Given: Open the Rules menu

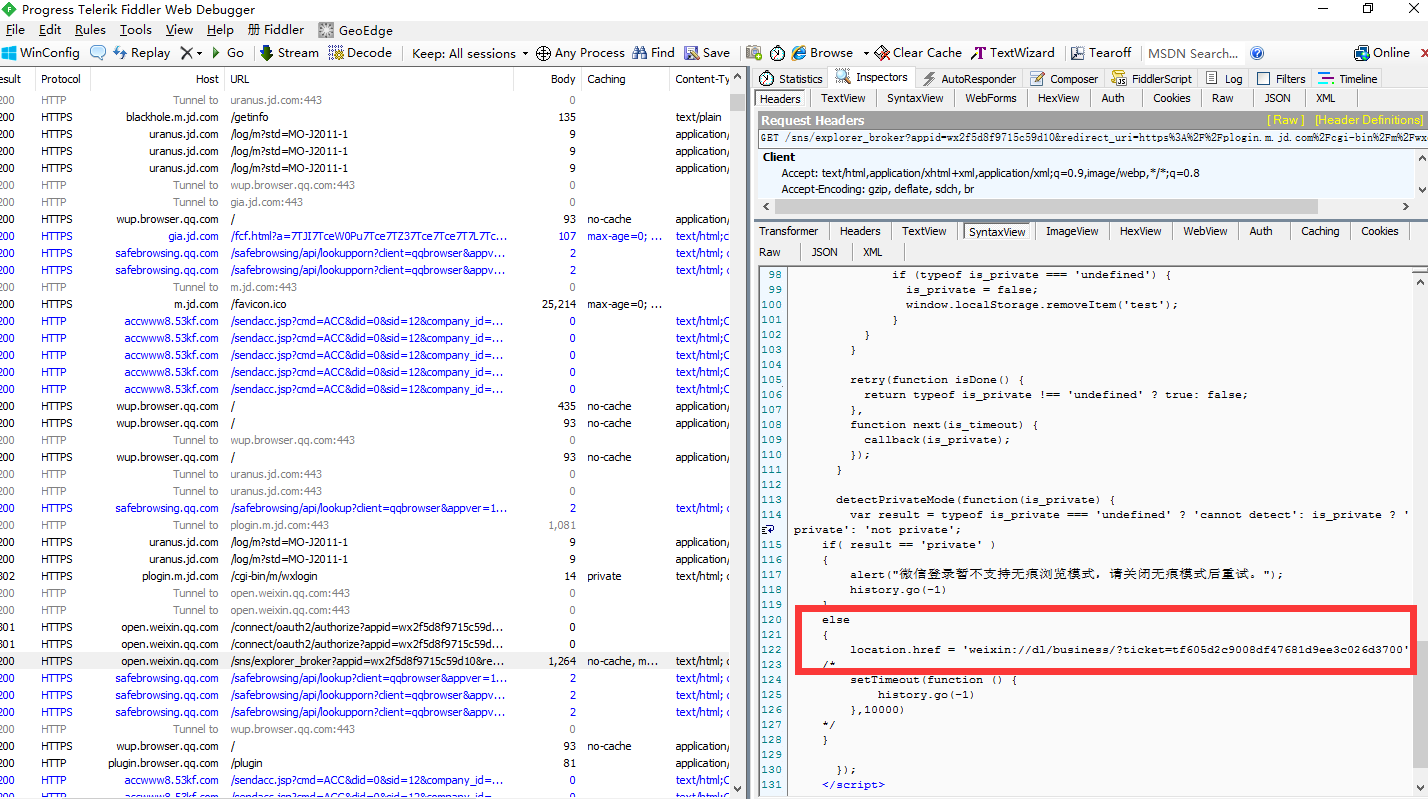Looking at the screenshot, I should coord(90,30).
